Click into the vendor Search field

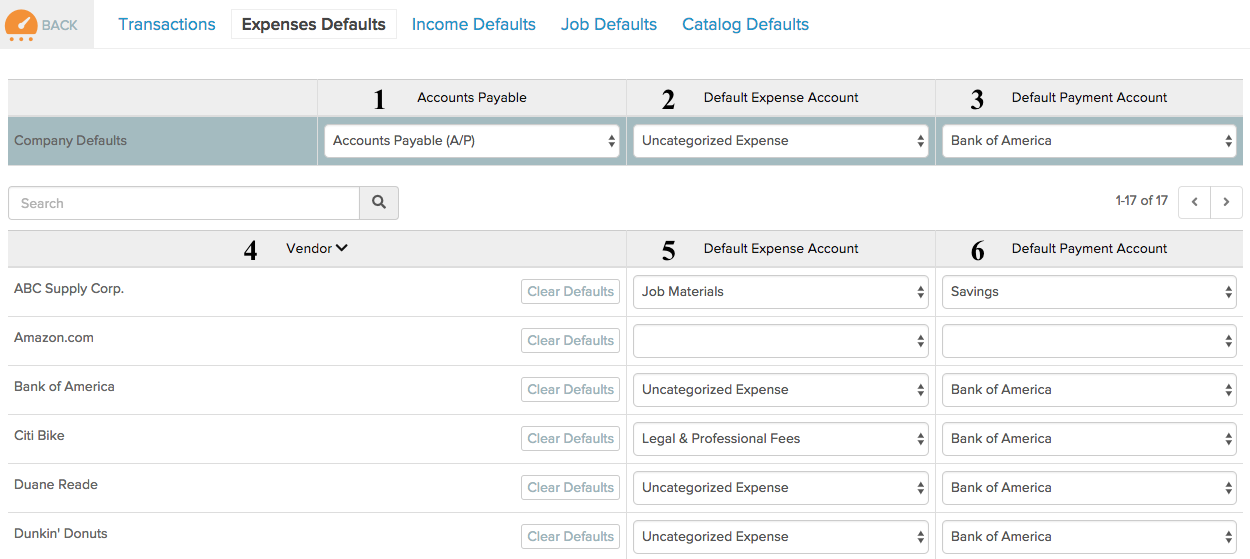(184, 203)
